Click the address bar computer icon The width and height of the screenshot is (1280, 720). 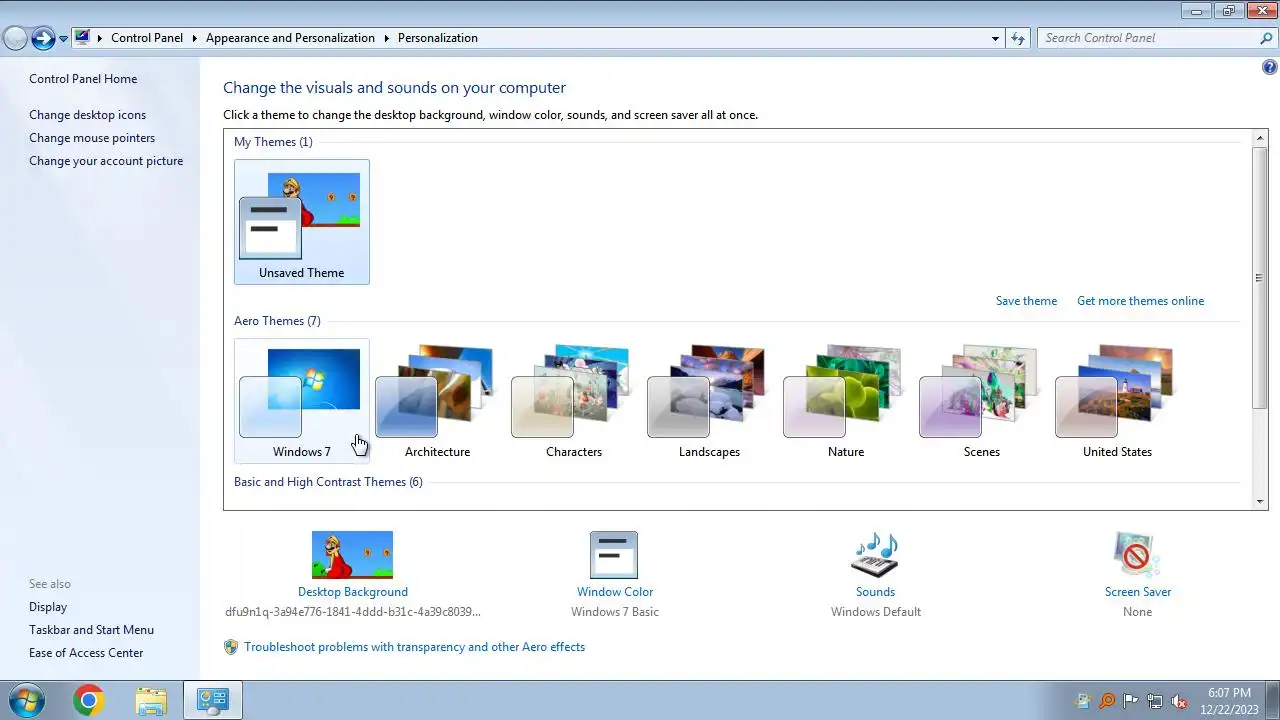pos(82,38)
